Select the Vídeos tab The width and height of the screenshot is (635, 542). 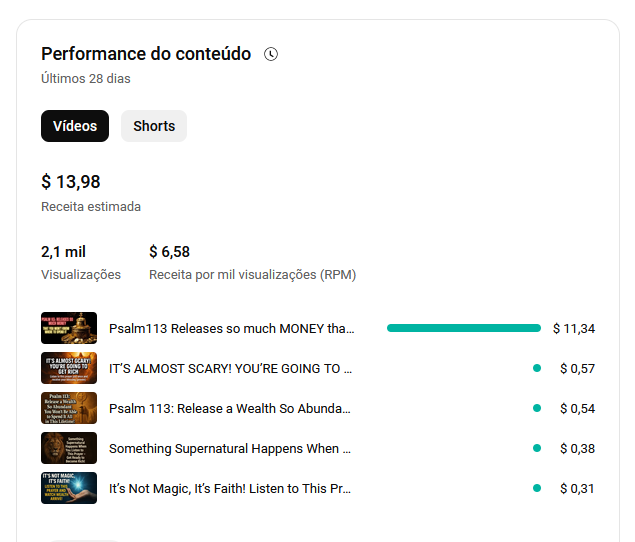[x=75, y=126]
